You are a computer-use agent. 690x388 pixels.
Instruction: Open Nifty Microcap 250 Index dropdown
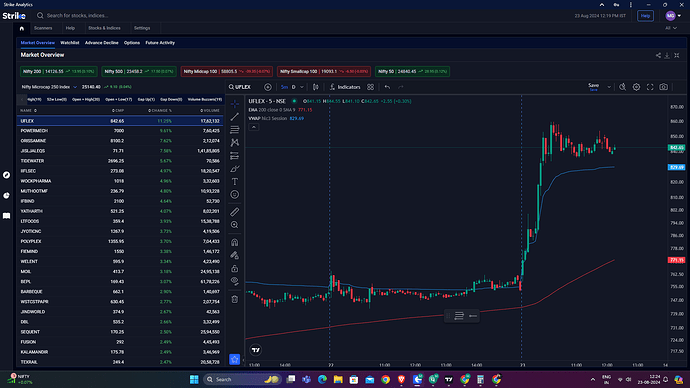(x=49, y=87)
